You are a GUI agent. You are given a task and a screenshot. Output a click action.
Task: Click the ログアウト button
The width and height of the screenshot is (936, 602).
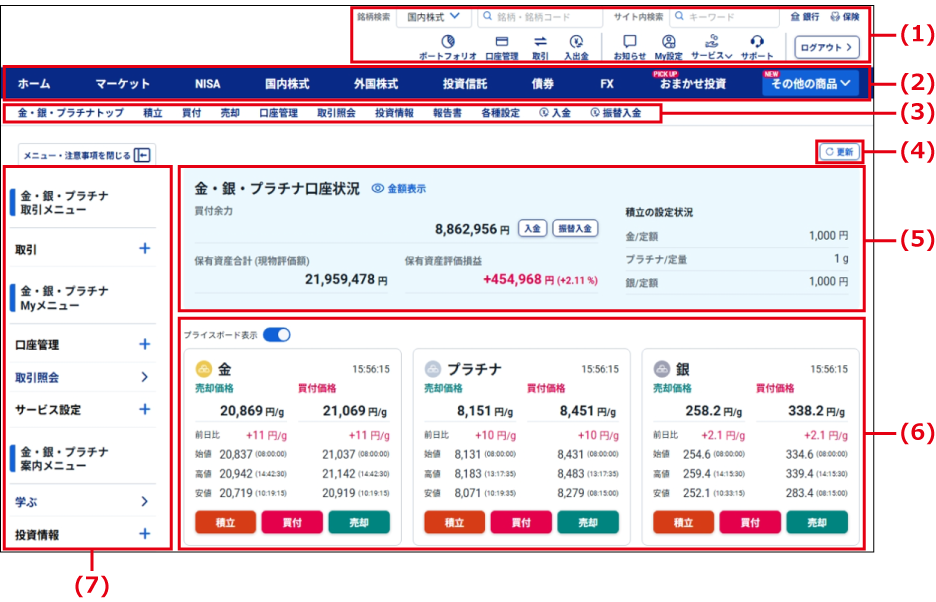[826, 46]
